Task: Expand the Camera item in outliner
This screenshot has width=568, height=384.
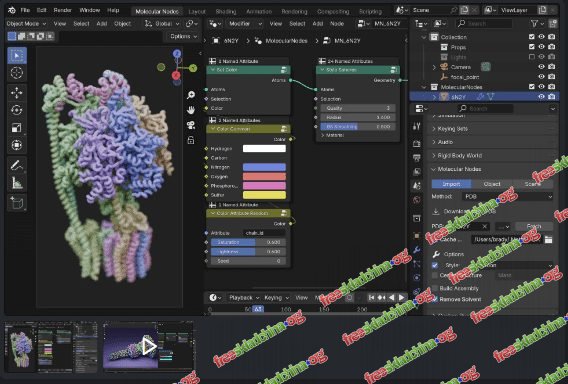Action: click(x=434, y=67)
